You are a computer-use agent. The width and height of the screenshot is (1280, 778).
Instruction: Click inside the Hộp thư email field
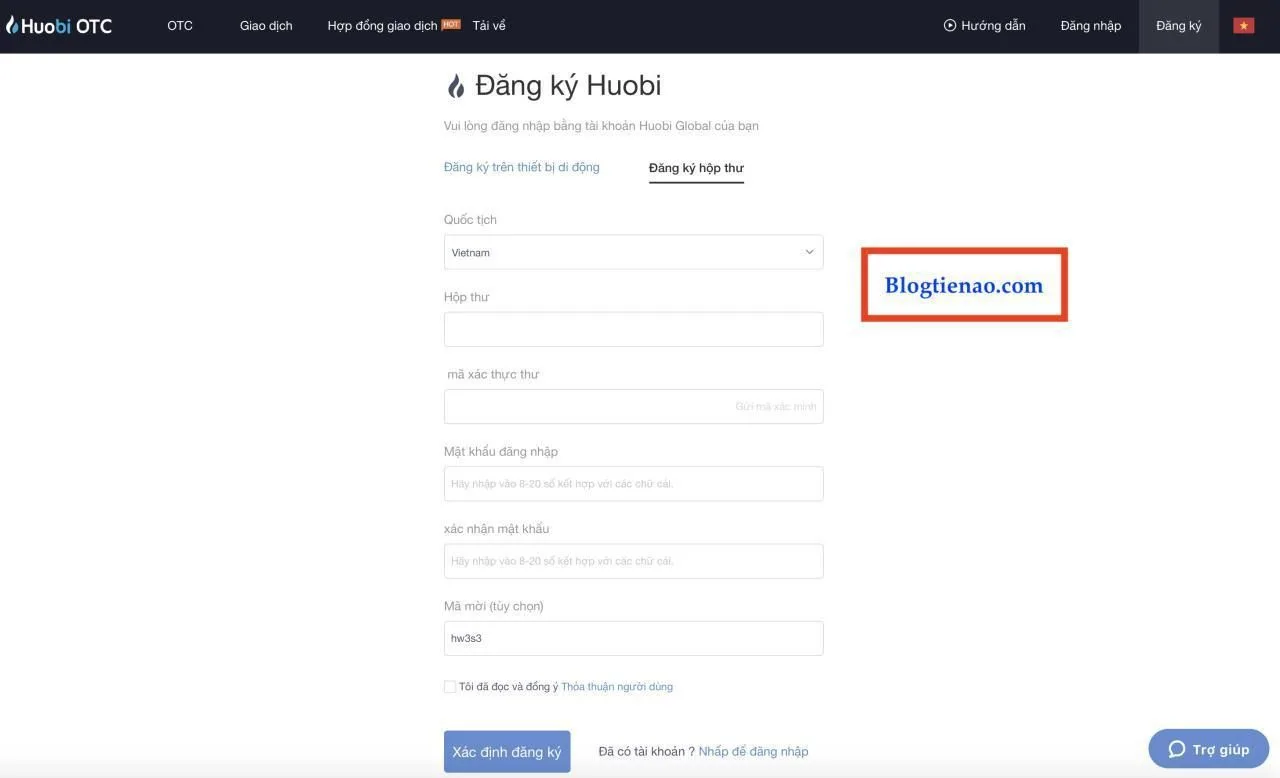pos(633,328)
